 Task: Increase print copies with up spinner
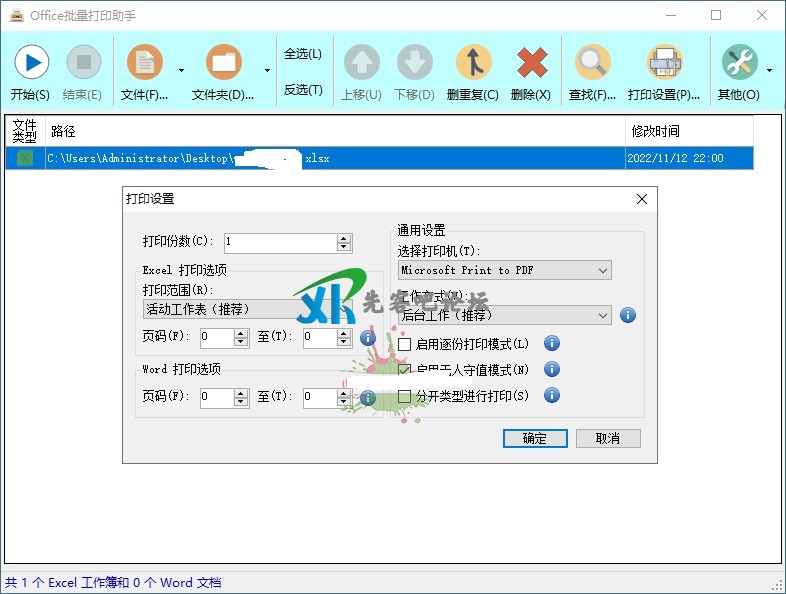pyautogui.click(x=345, y=238)
